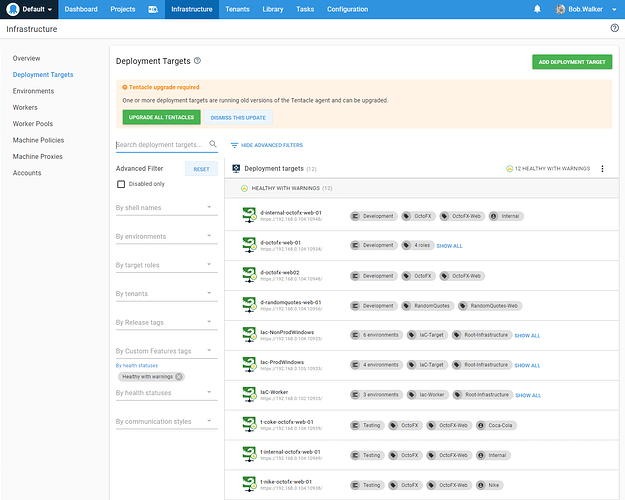Select Machine Proxies in the sidebar
The height and width of the screenshot is (500, 625).
tap(37, 156)
